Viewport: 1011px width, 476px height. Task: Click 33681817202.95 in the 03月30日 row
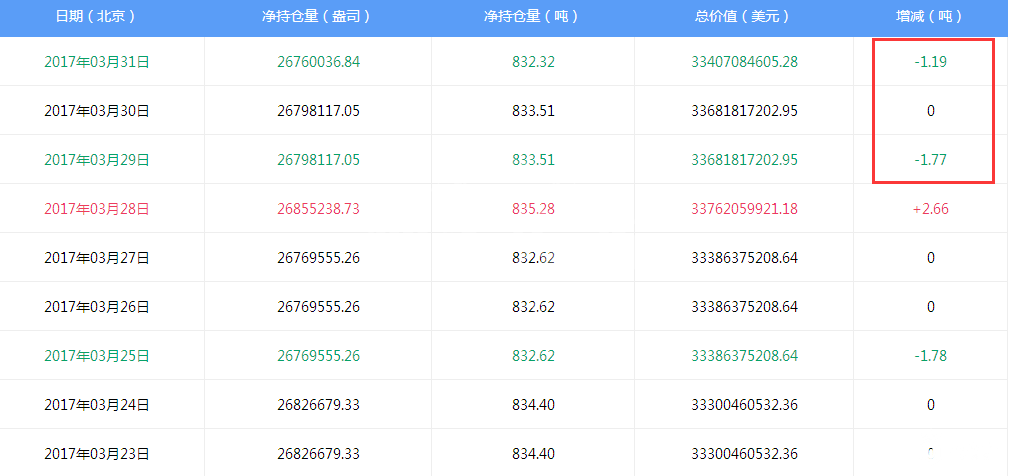point(745,111)
